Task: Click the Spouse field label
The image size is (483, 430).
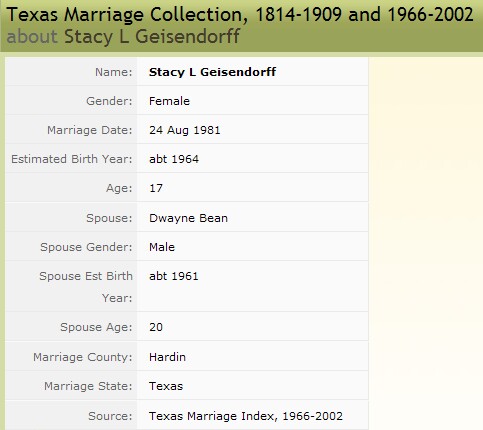Action: [109, 218]
